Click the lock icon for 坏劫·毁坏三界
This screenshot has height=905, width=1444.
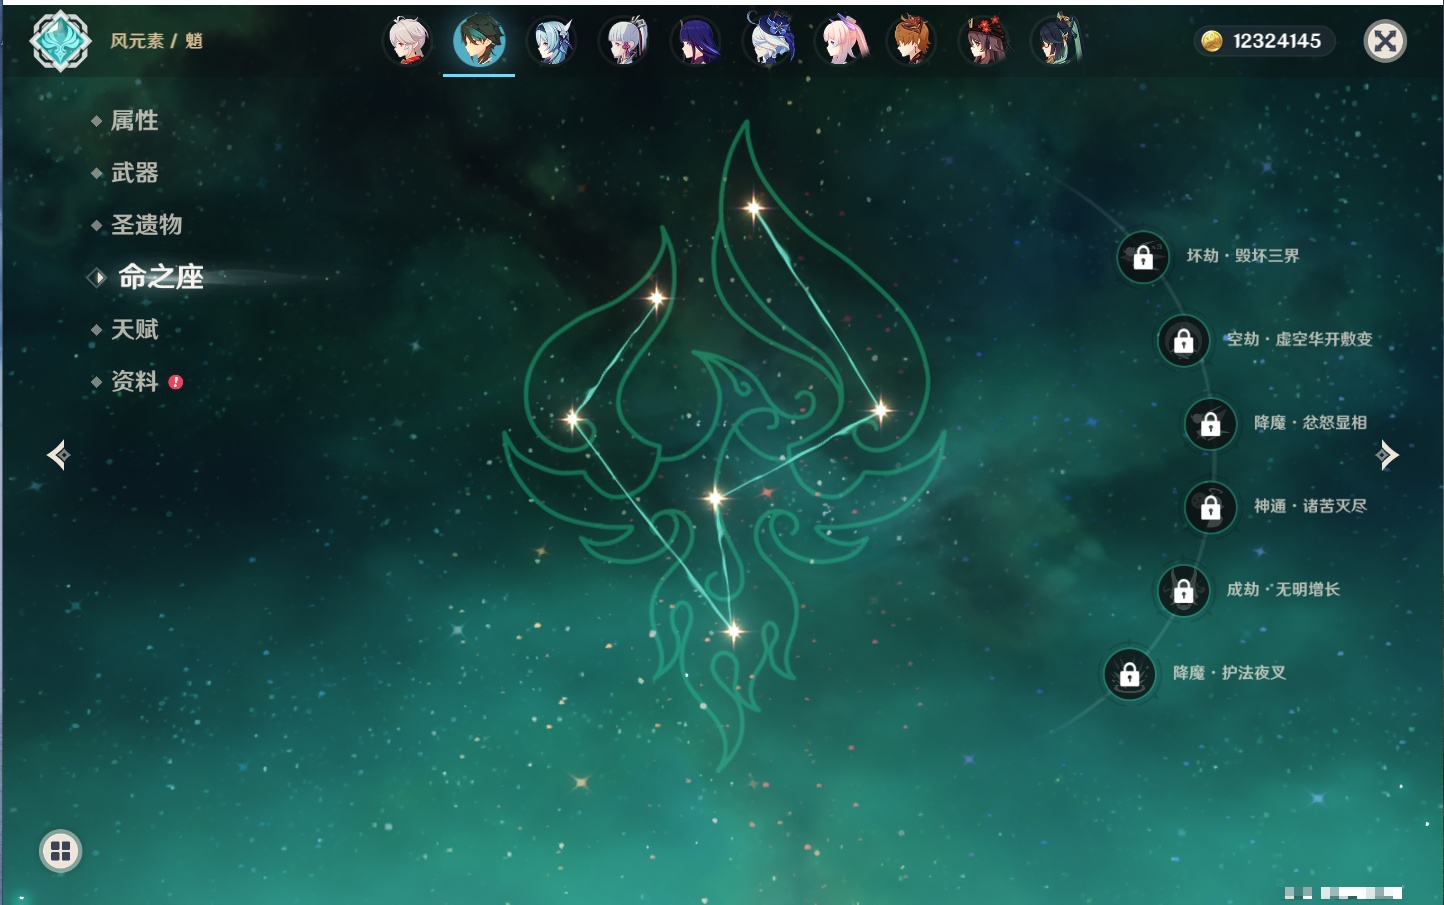click(x=1143, y=258)
